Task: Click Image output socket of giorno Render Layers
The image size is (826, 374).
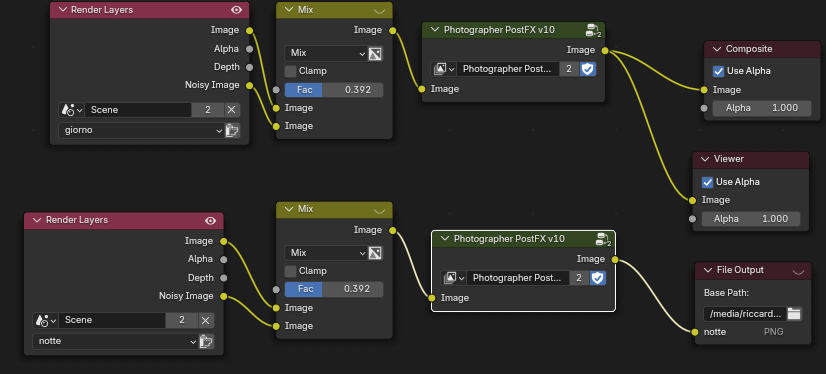Action: click(x=249, y=31)
